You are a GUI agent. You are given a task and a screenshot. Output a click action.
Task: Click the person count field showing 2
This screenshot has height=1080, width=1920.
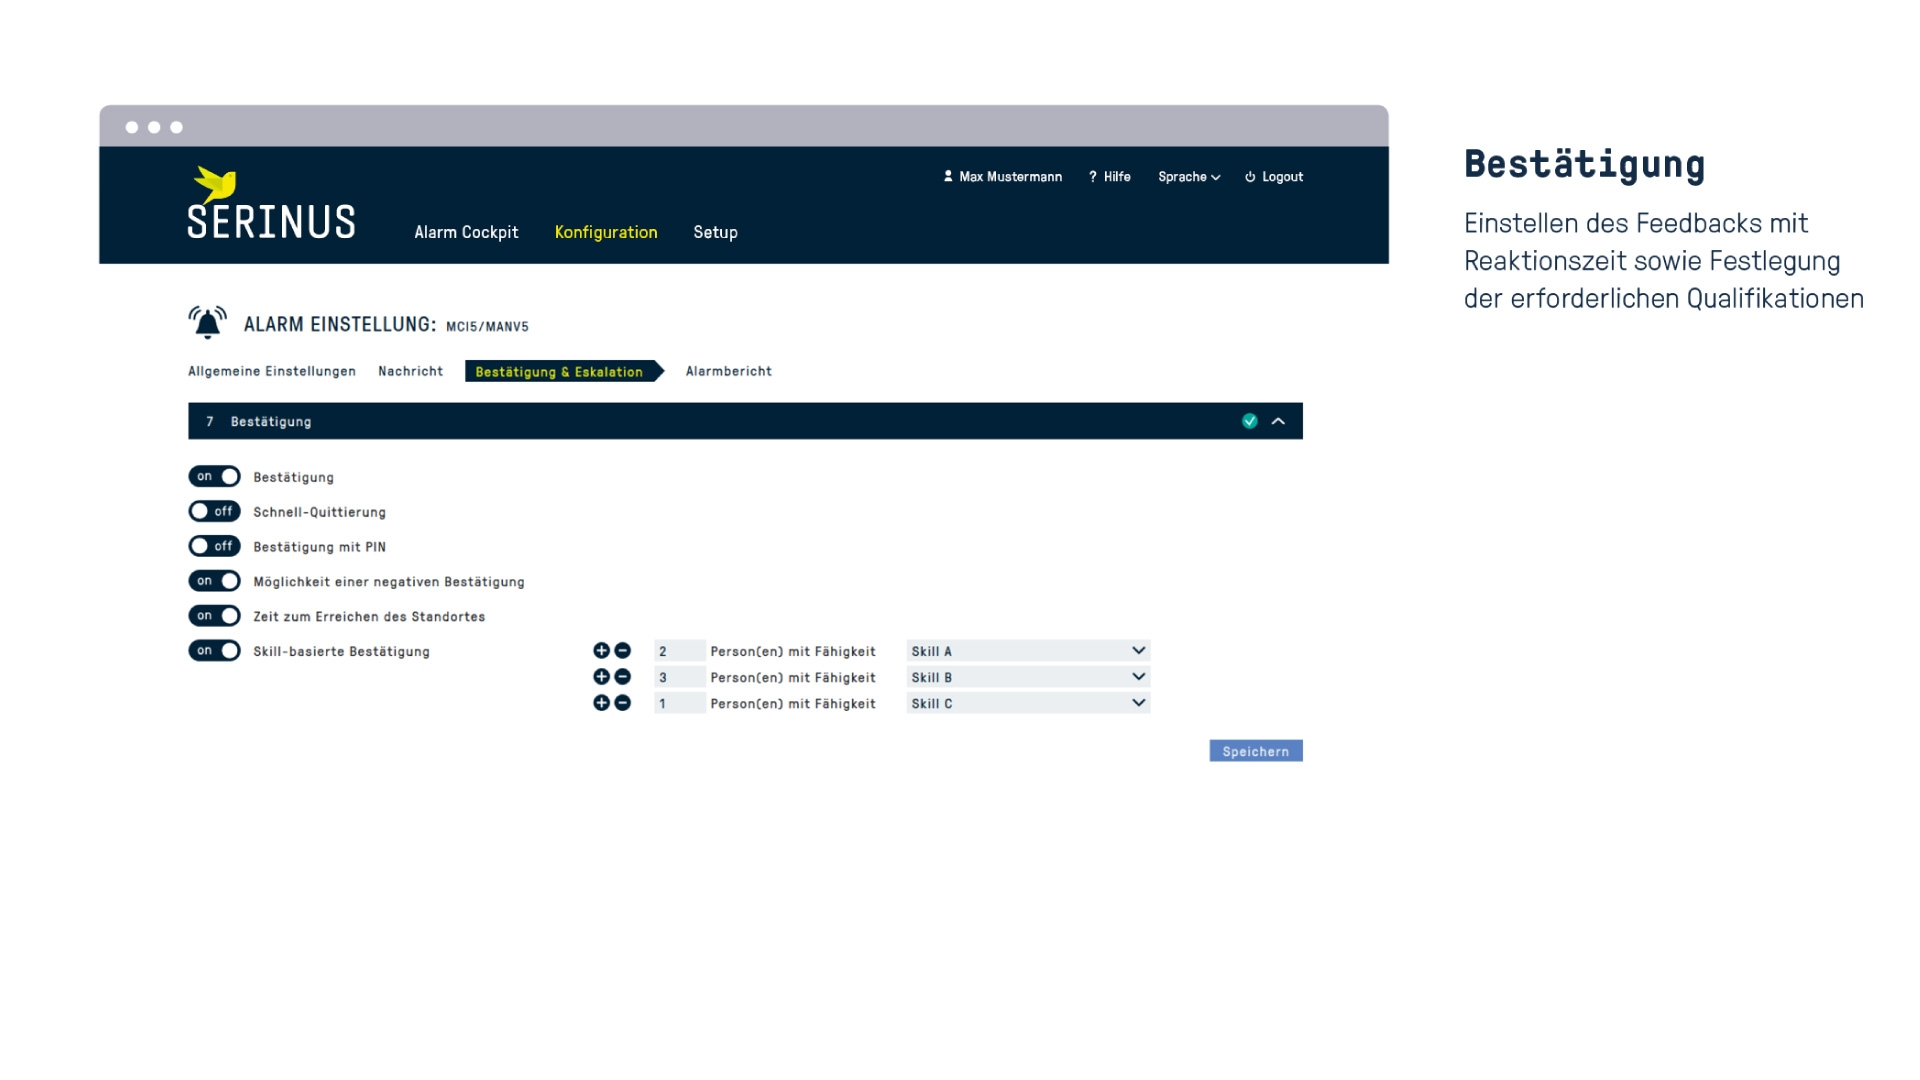(x=679, y=650)
